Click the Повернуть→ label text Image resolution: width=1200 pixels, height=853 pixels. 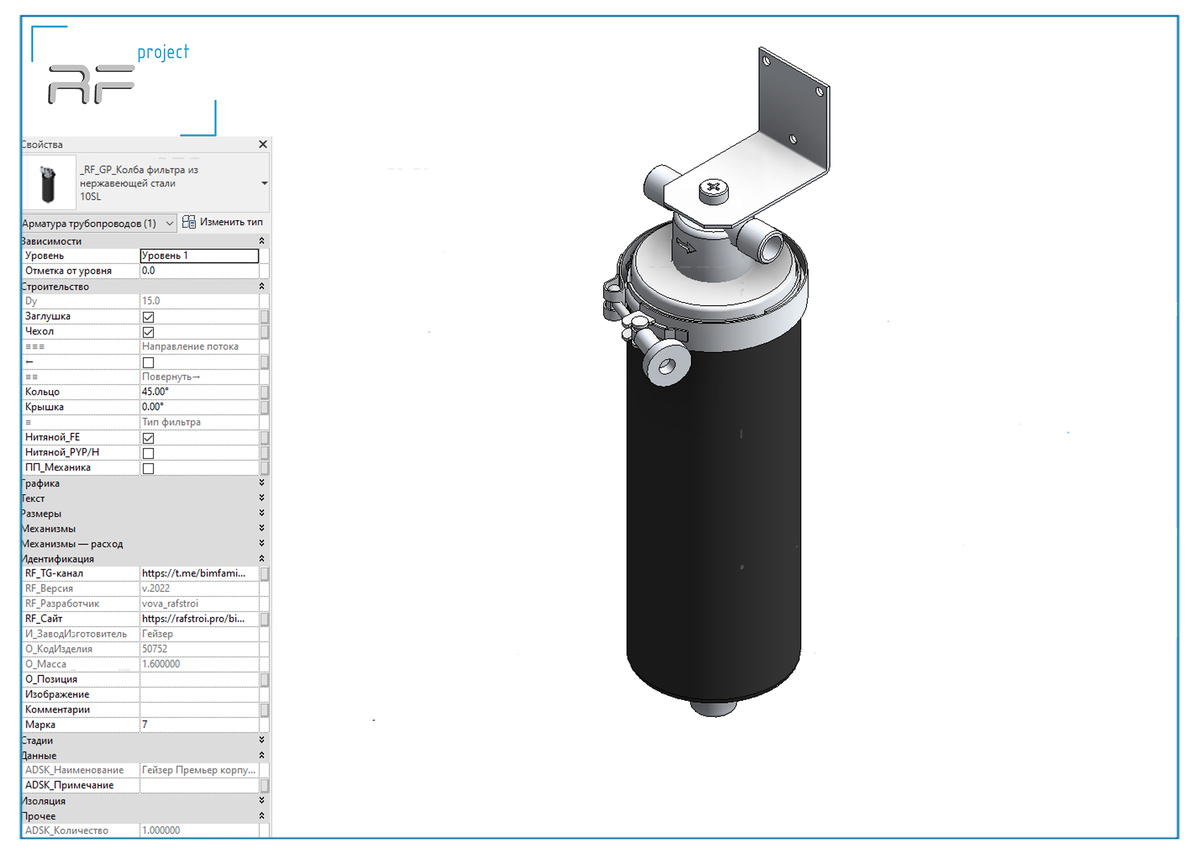click(172, 377)
